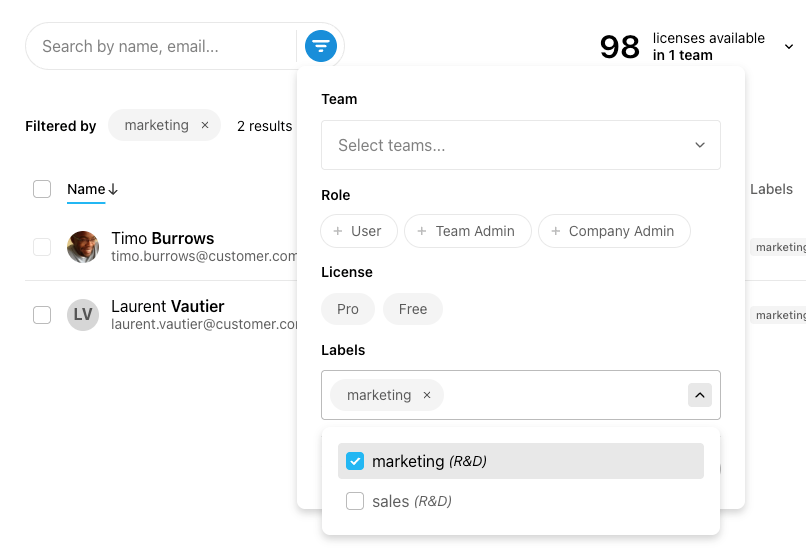Uncheck the marketing label checkbox

355,461
